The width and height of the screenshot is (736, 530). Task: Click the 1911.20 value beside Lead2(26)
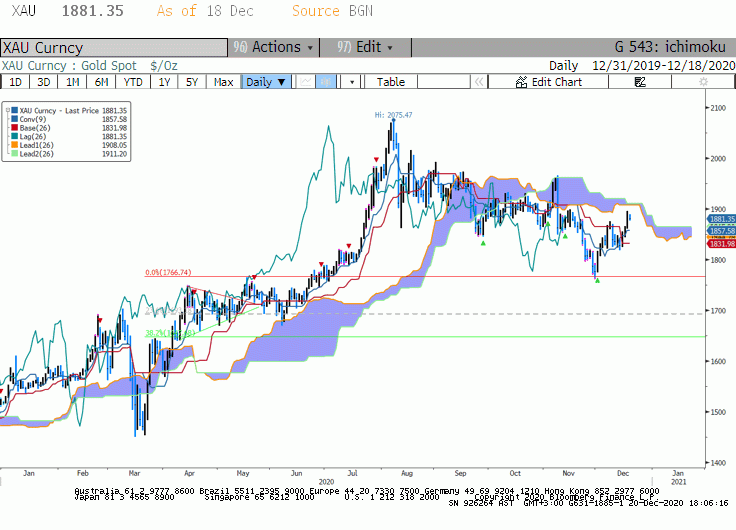click(115, 154)
